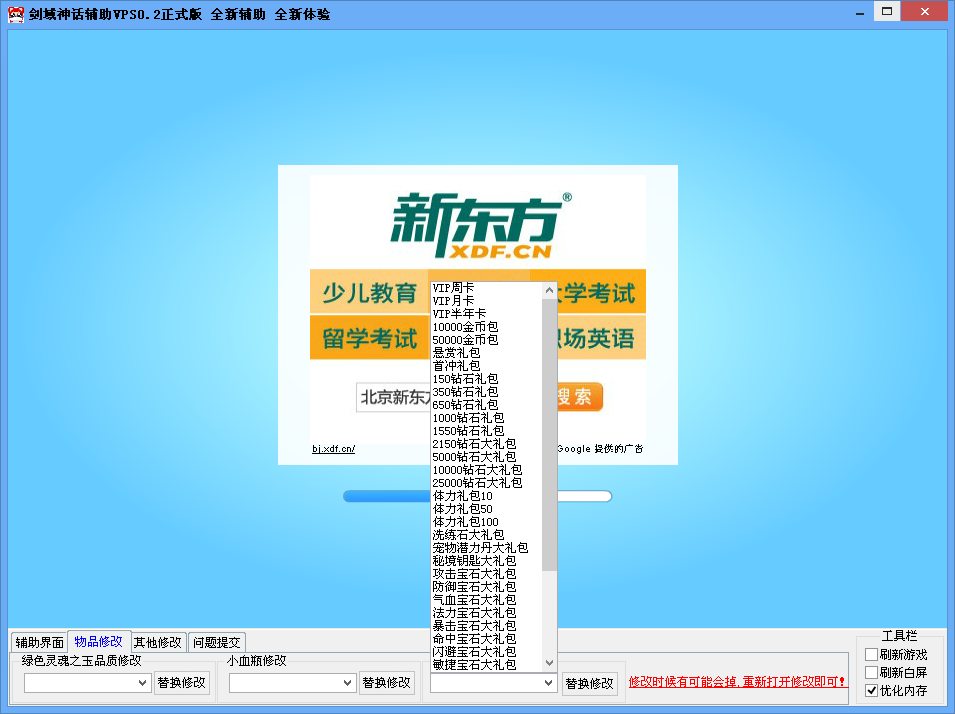Select the 攻击宝石大礼包 entry

click(486, 574)
